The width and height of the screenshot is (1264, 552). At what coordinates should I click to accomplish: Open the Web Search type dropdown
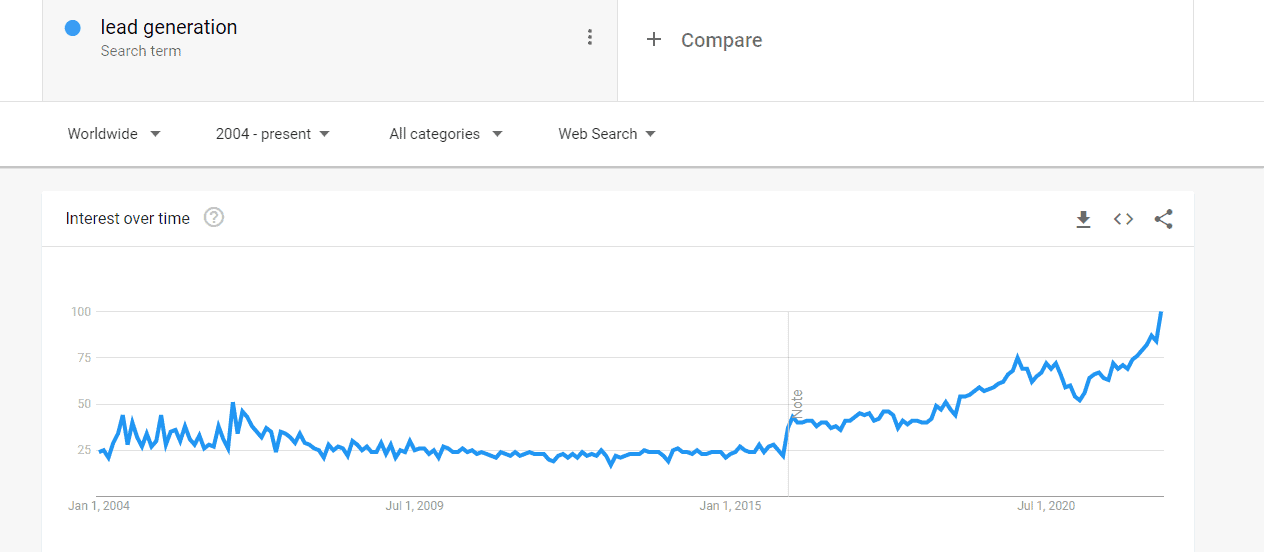tap(607, 134)
